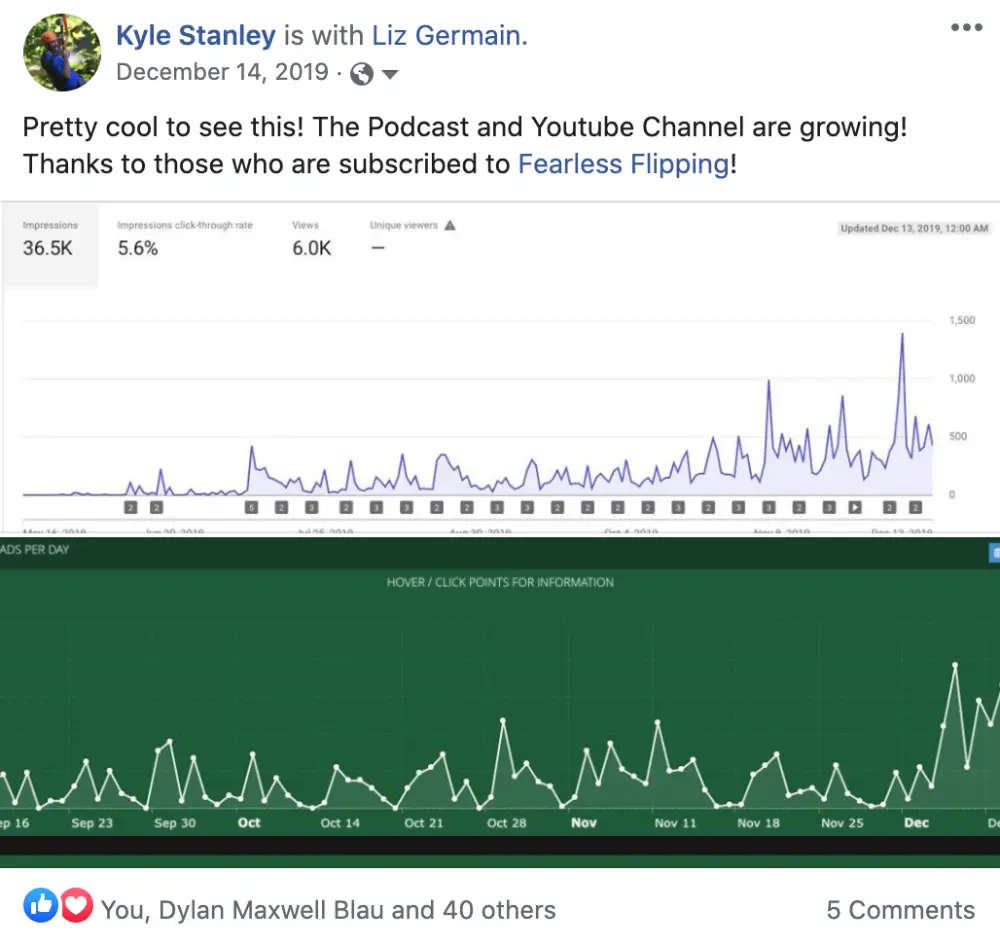Open Kyle Stanley's profile link

[195, 36]
